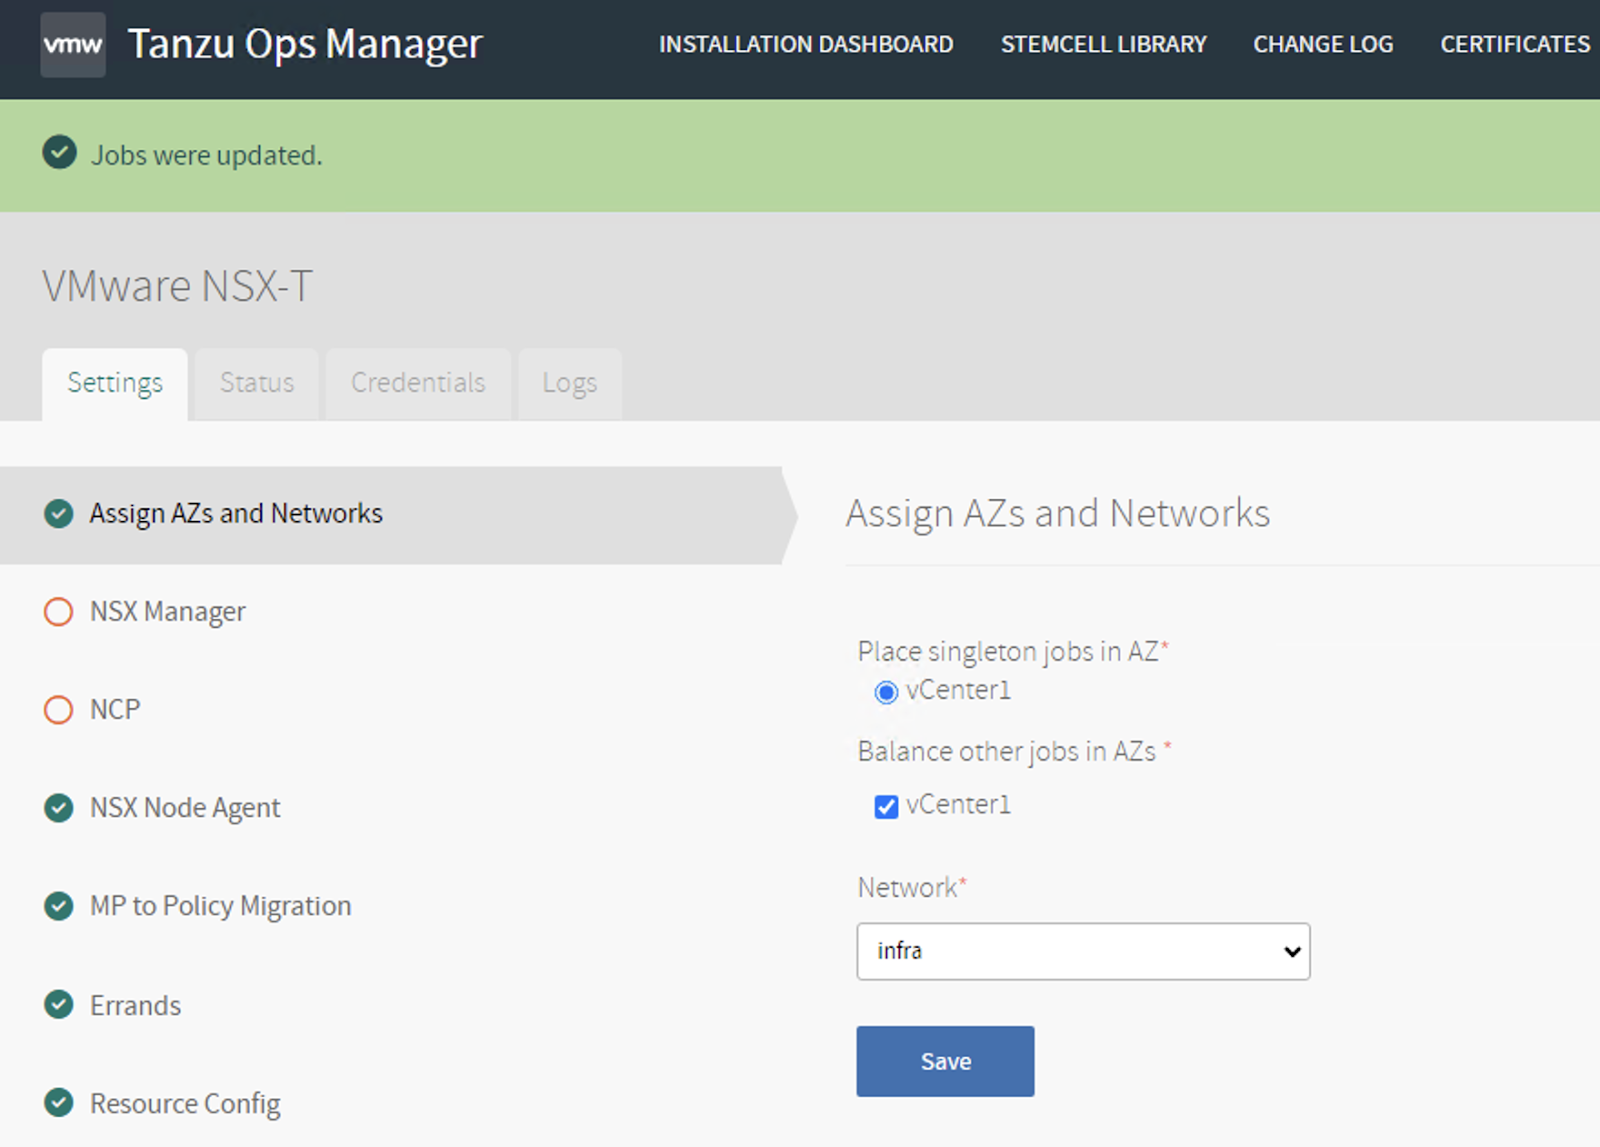This screenshot has height=1147, width=1600.
Task: Click the VMware NSX-T page heading
Action: coord(177,286)
